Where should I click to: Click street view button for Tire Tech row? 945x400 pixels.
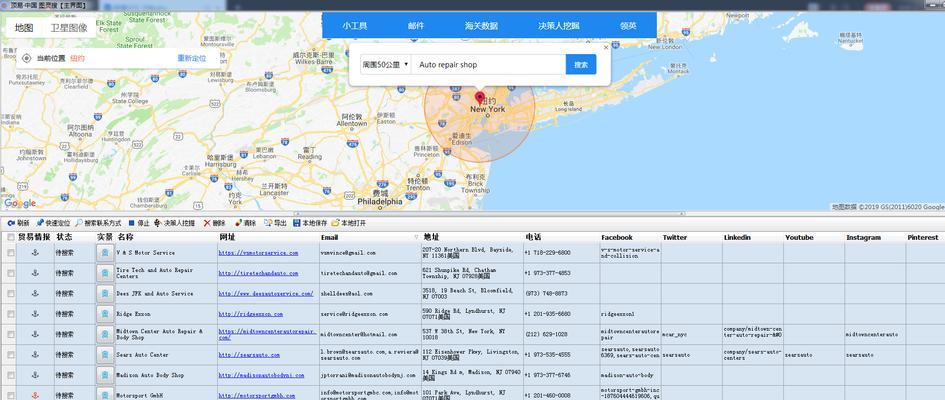coord(105,273)
